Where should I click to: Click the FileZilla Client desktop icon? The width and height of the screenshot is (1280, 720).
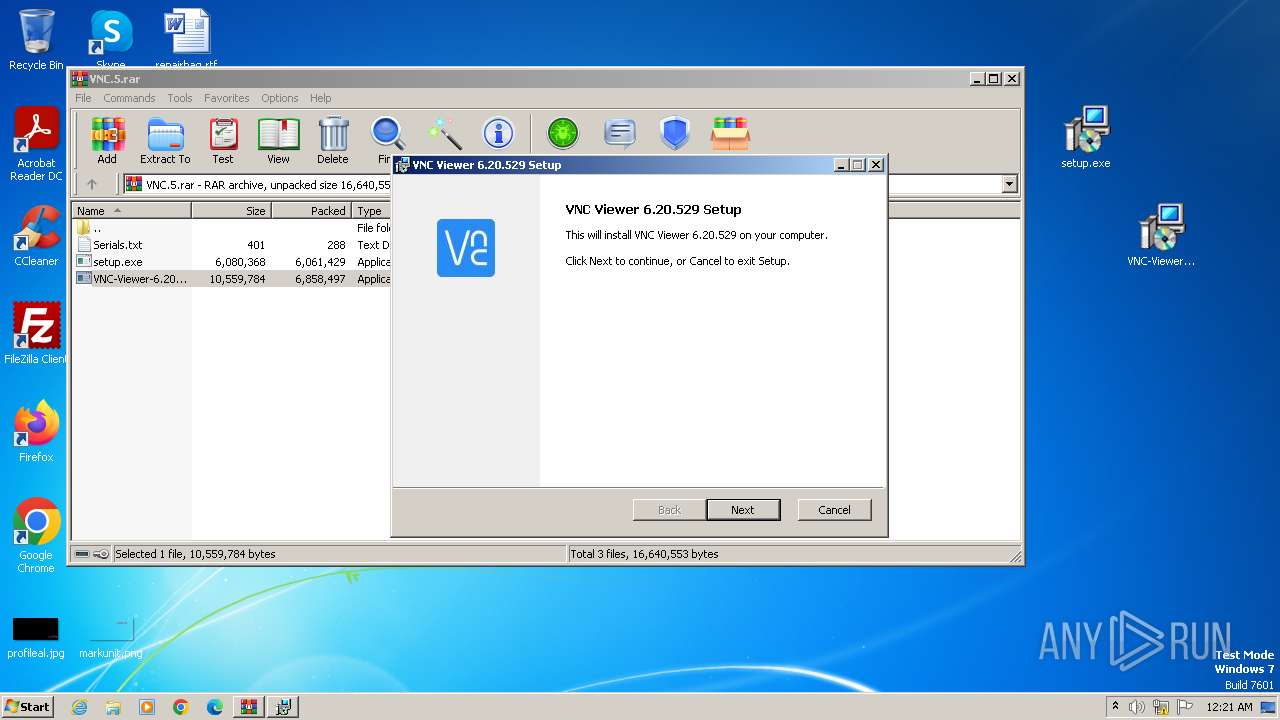tap(36, 334)
